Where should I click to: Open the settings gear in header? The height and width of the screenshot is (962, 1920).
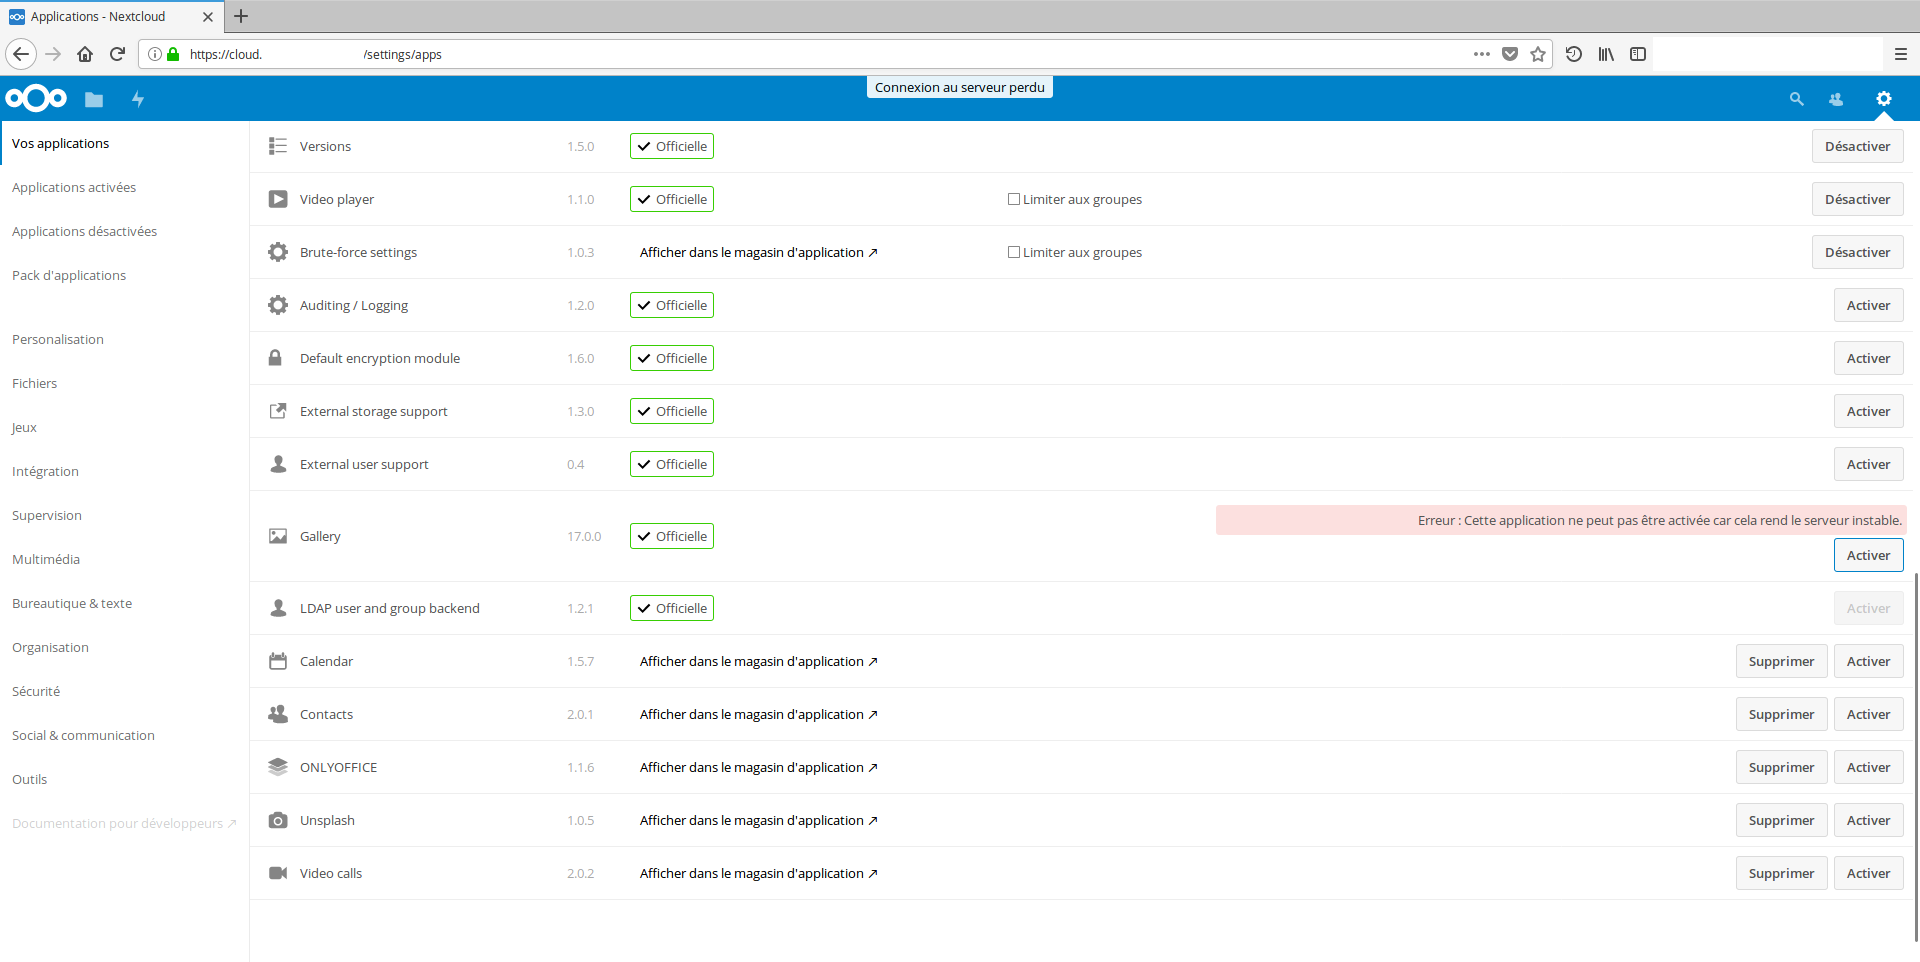pos(1883,99)
